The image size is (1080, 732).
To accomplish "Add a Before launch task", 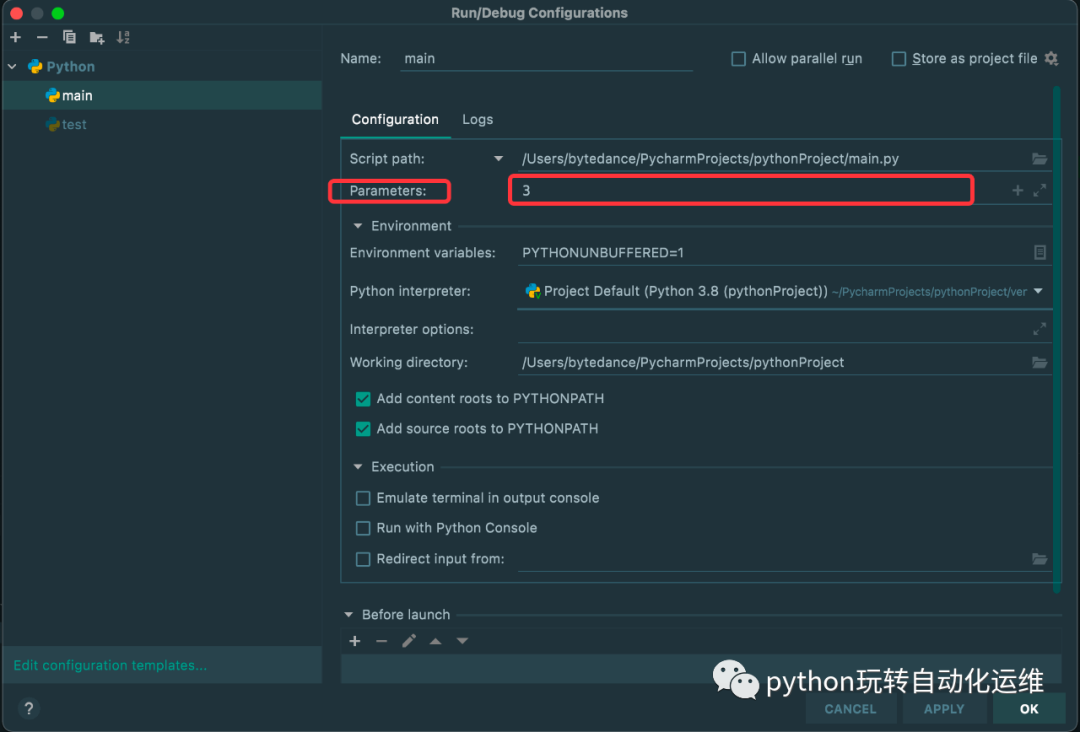I will coord(355,641).
